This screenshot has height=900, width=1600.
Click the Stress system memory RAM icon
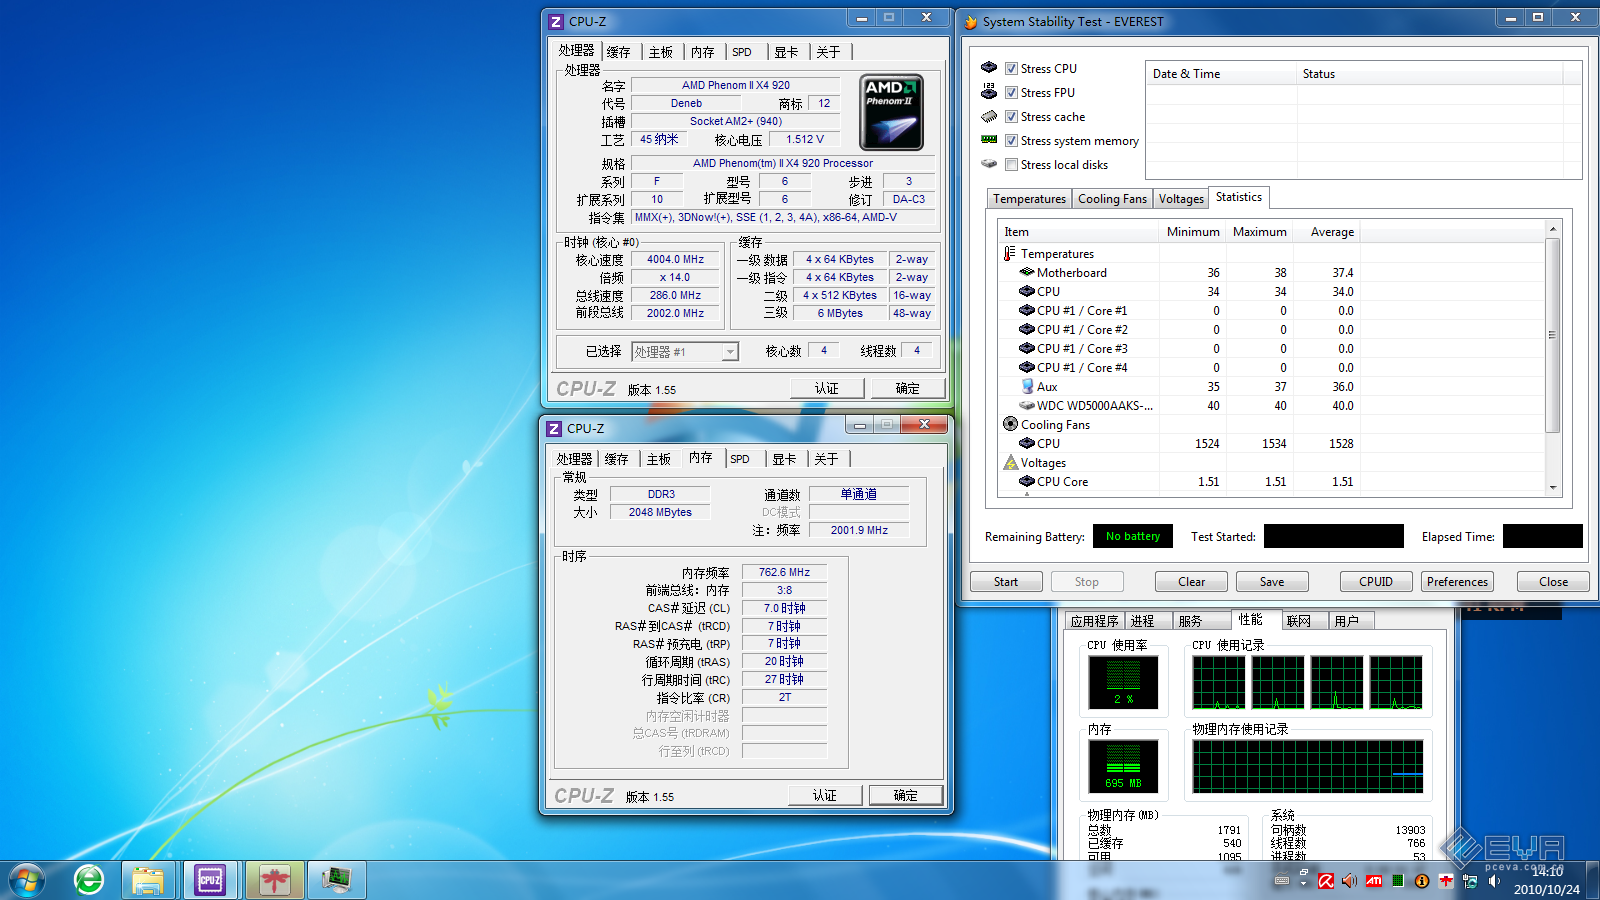(989, 140)
